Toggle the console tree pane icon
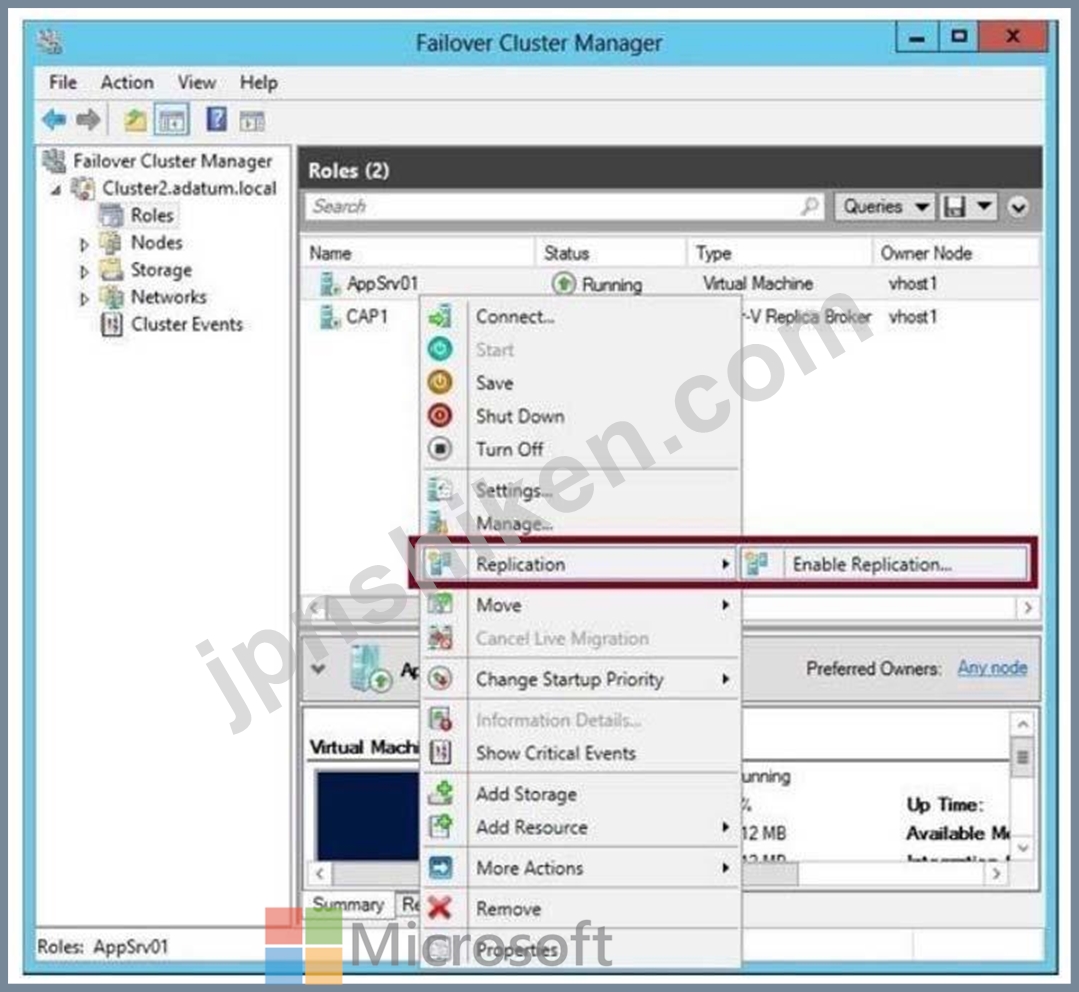 (172, 120)
